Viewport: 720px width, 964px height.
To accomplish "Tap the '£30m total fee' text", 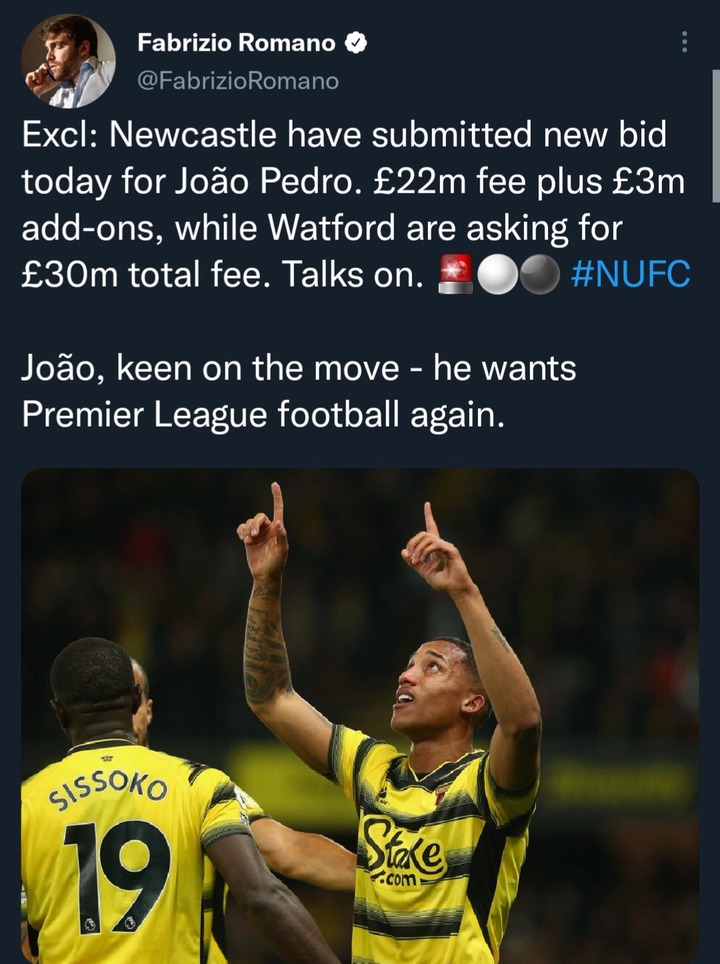I will click(146, 275).
